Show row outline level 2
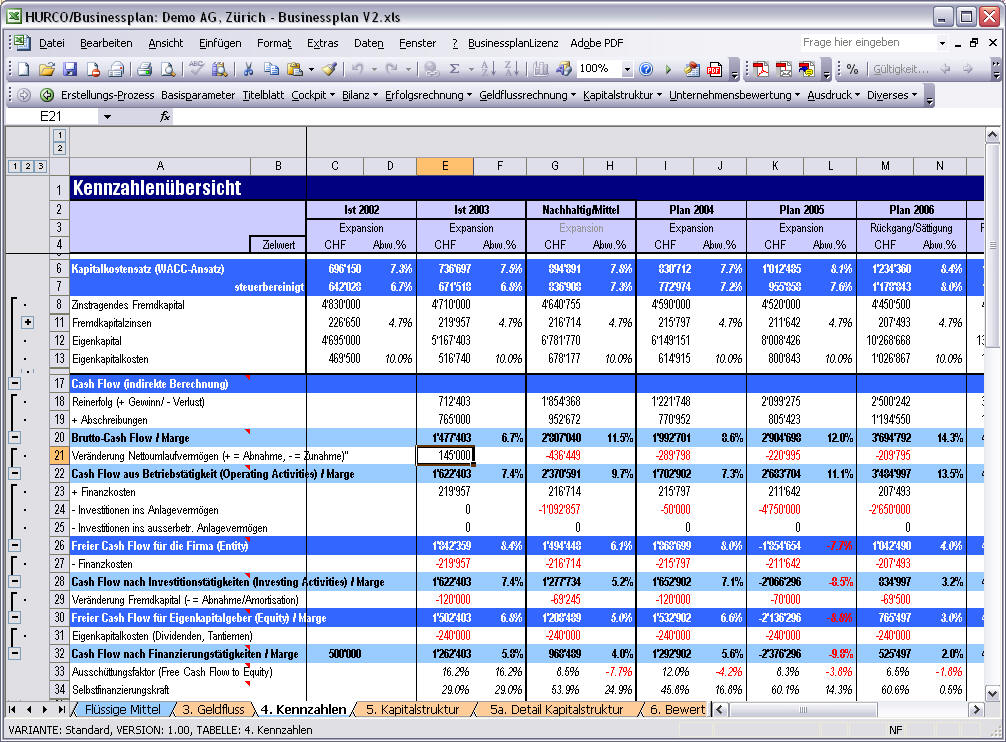1006x742 pixels. click(28, 166)
